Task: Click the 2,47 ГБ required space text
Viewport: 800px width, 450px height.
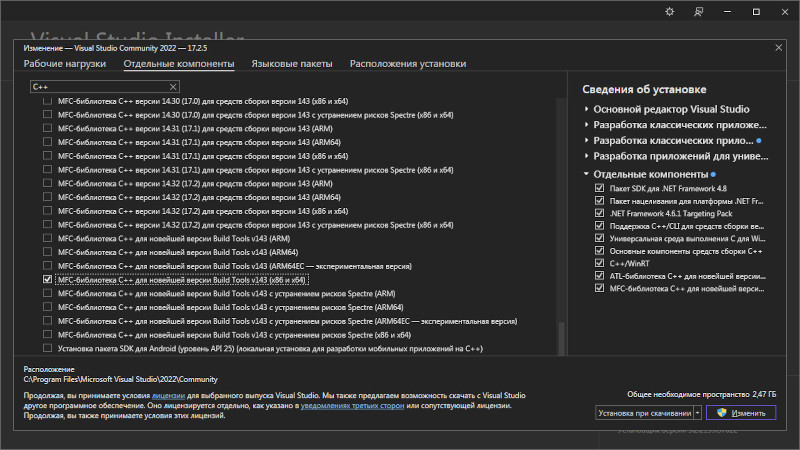Action: (x=764, y=394)
